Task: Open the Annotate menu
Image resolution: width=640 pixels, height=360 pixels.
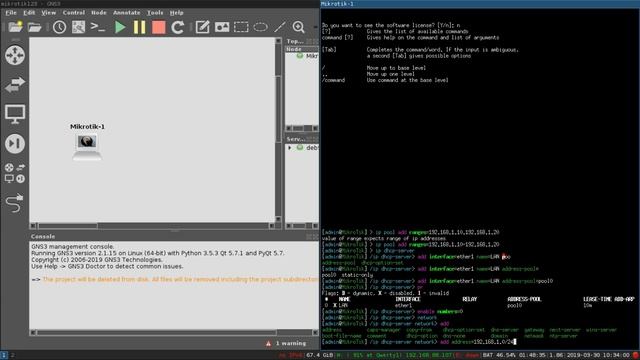Action: pos(127,13)
